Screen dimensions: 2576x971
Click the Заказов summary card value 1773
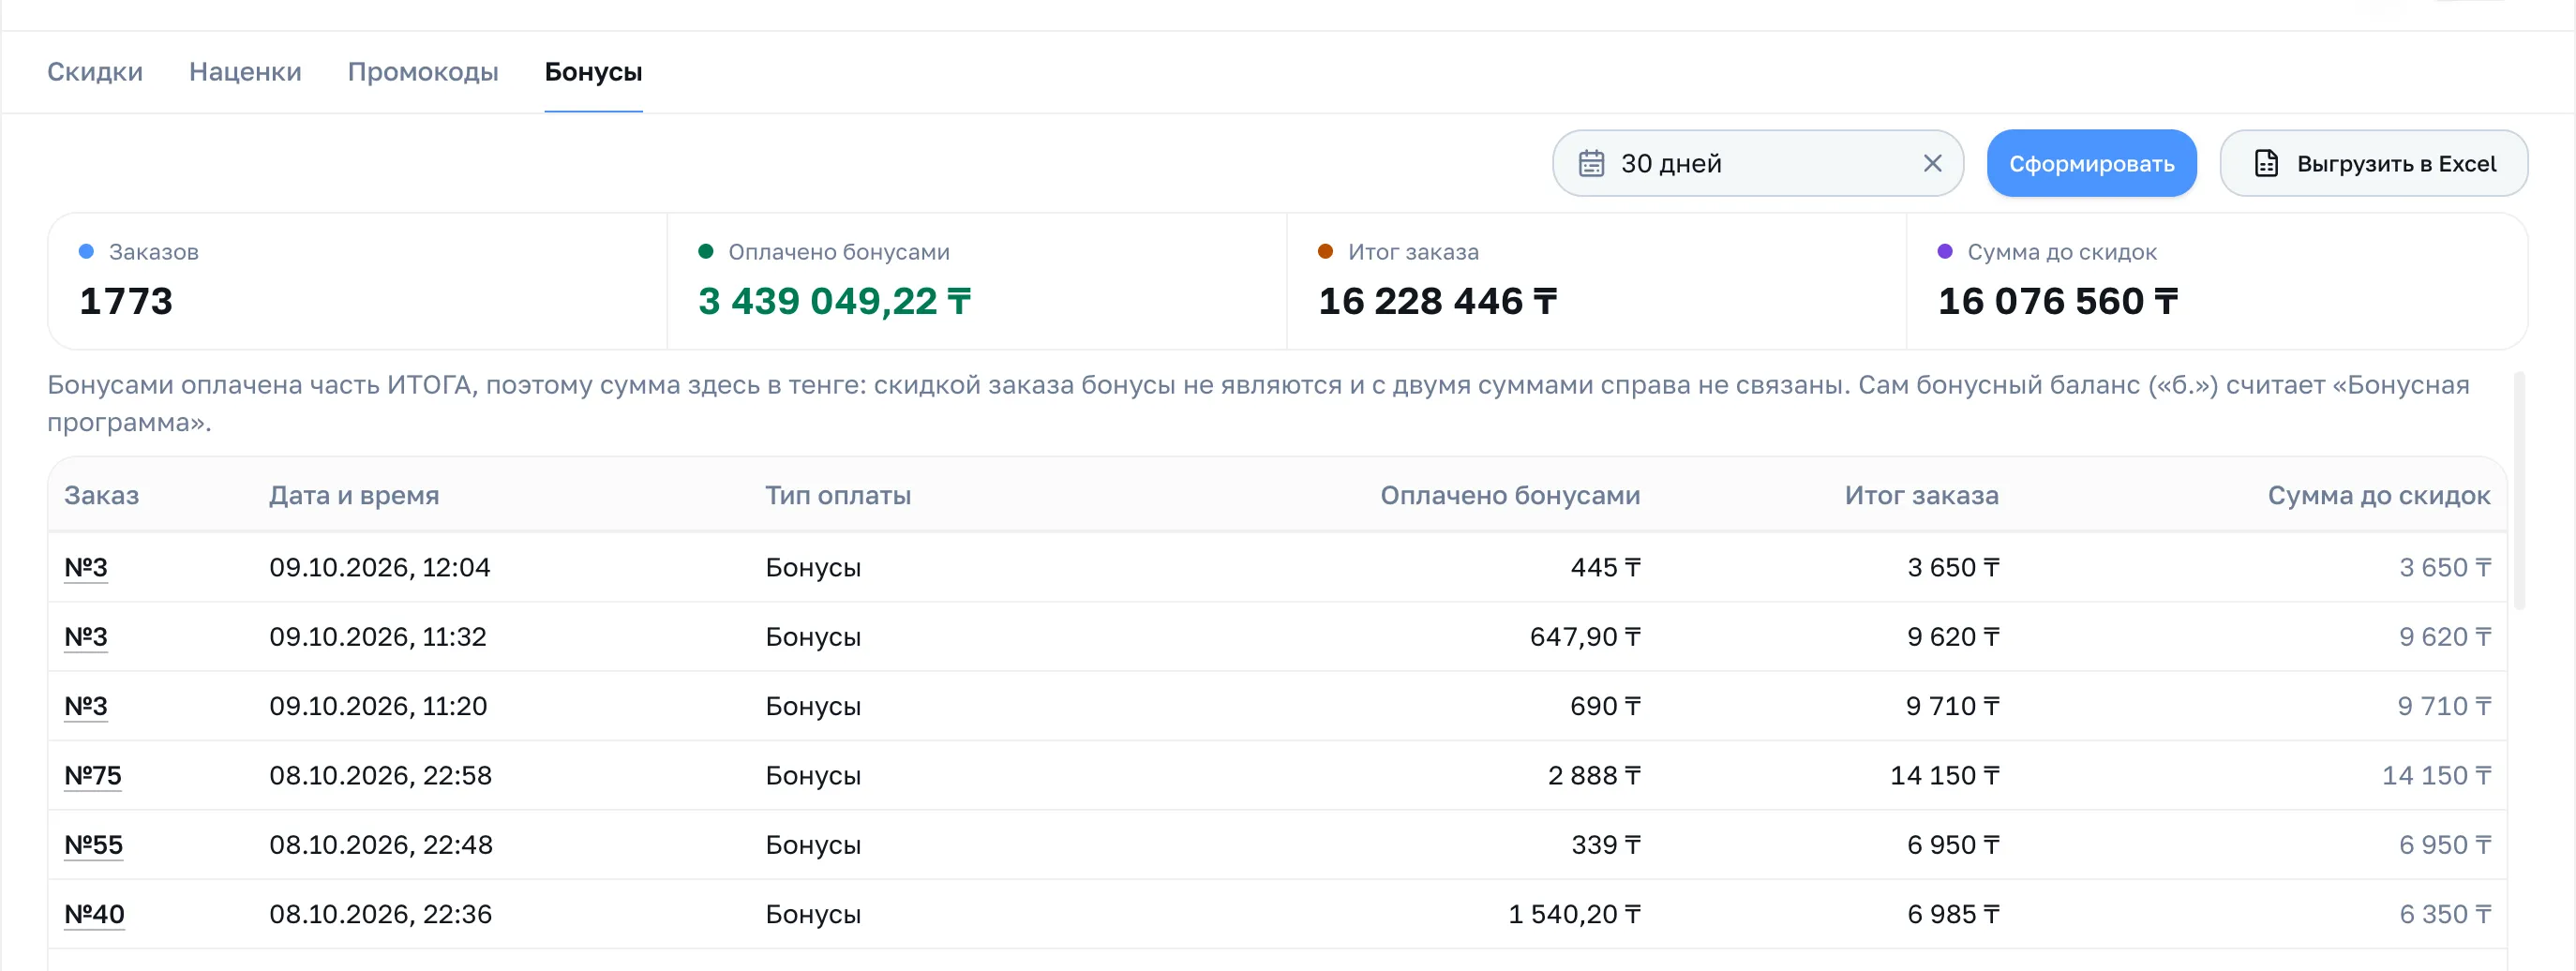126,301
